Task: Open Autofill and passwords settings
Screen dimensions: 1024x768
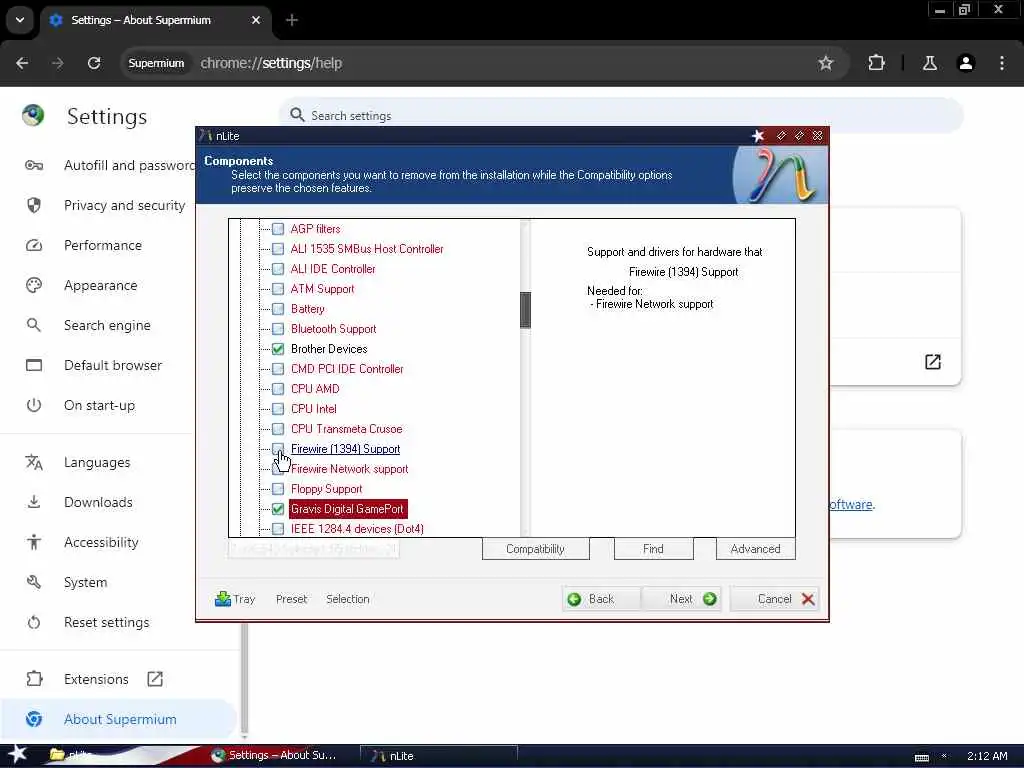Action: pos(109,165)
